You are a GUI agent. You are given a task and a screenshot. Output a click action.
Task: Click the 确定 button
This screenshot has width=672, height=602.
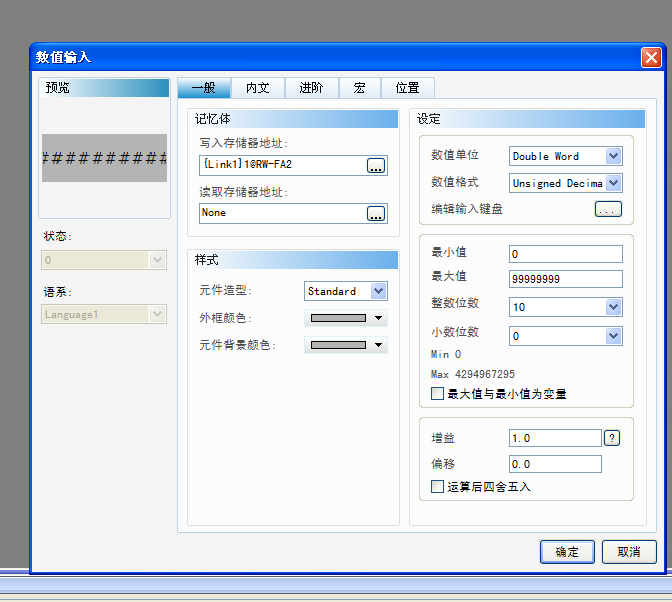click(x=567, y=552)
